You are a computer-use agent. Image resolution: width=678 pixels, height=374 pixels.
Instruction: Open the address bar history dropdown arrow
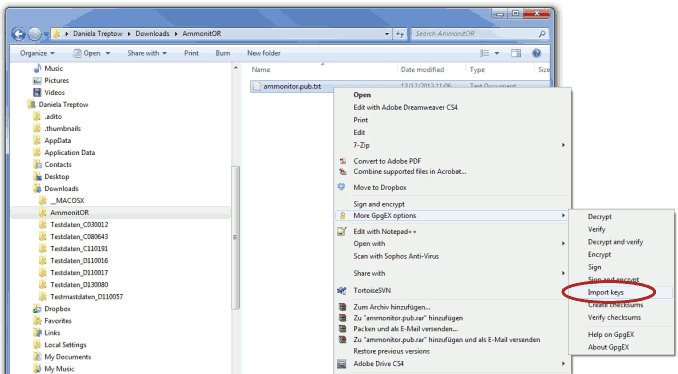point(387,34)
